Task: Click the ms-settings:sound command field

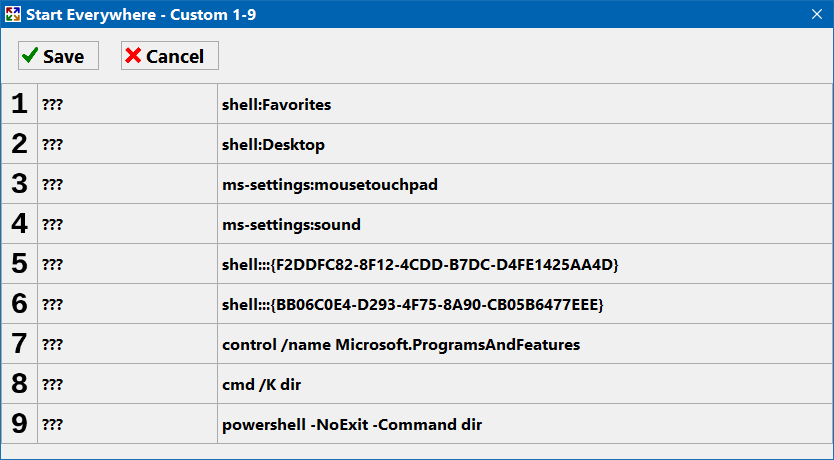Action: (x=524, y=224)
